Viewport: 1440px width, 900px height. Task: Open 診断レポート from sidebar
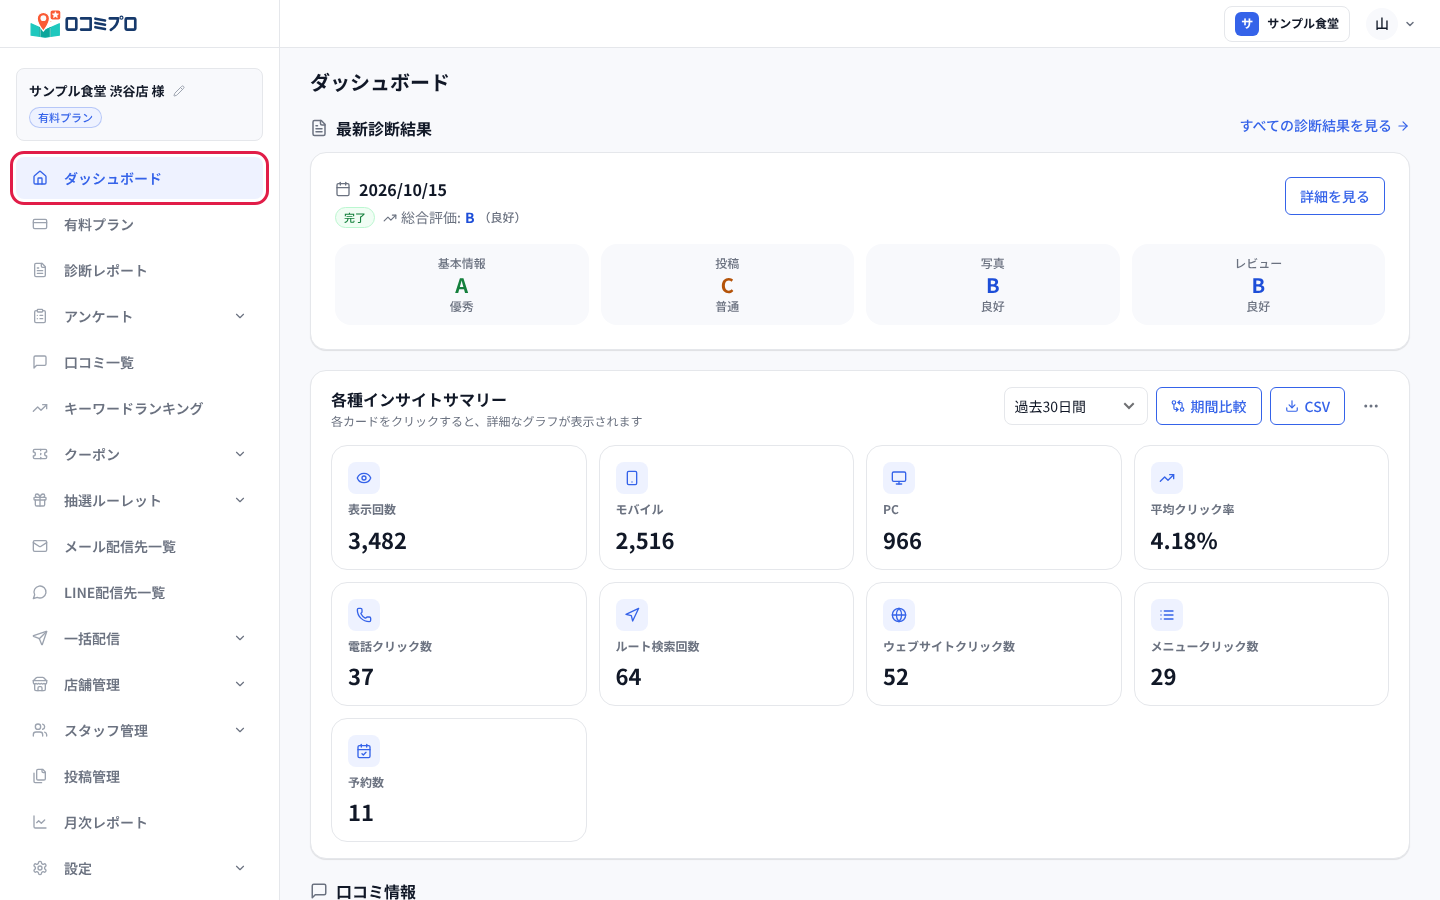pyautogui.click(x=139, y=271)
